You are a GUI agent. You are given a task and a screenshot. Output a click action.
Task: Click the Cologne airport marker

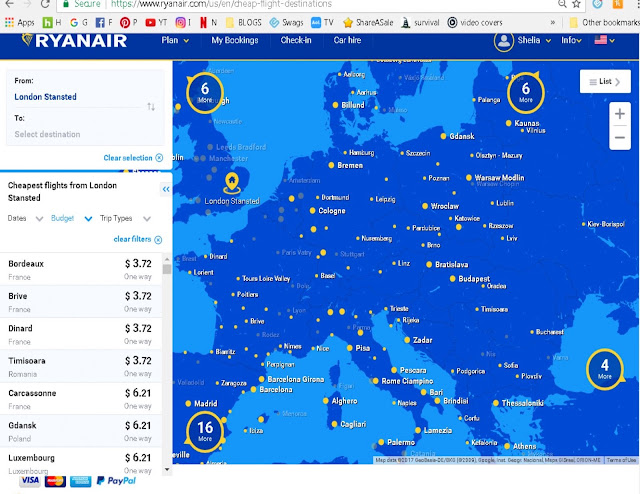[x=312, y=211]
